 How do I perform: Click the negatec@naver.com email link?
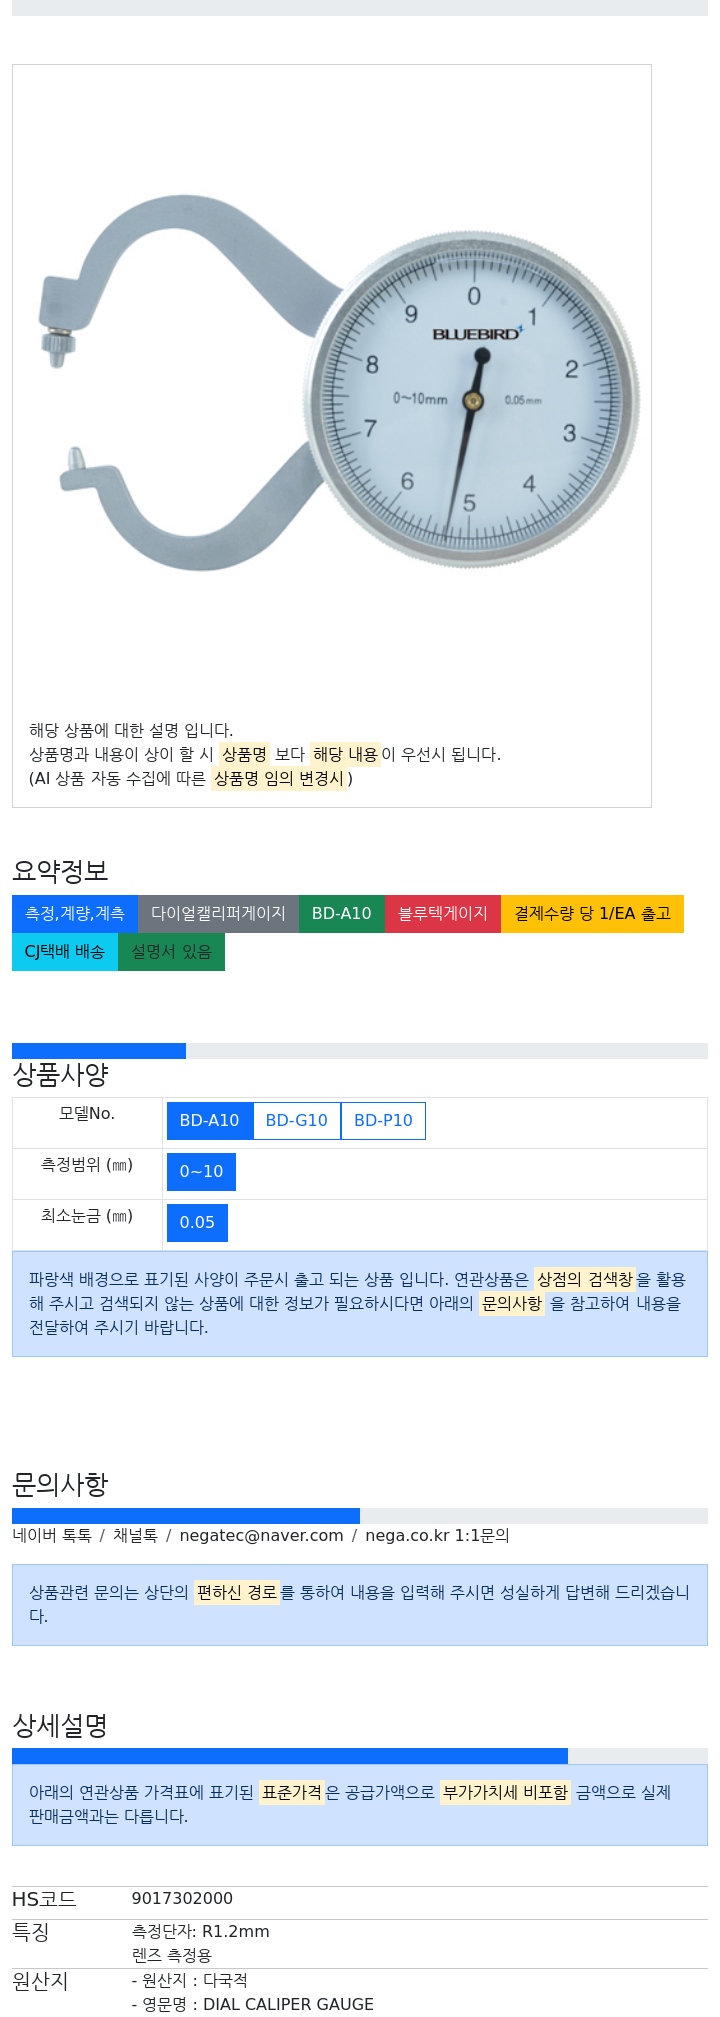[x=261, y=1535]
